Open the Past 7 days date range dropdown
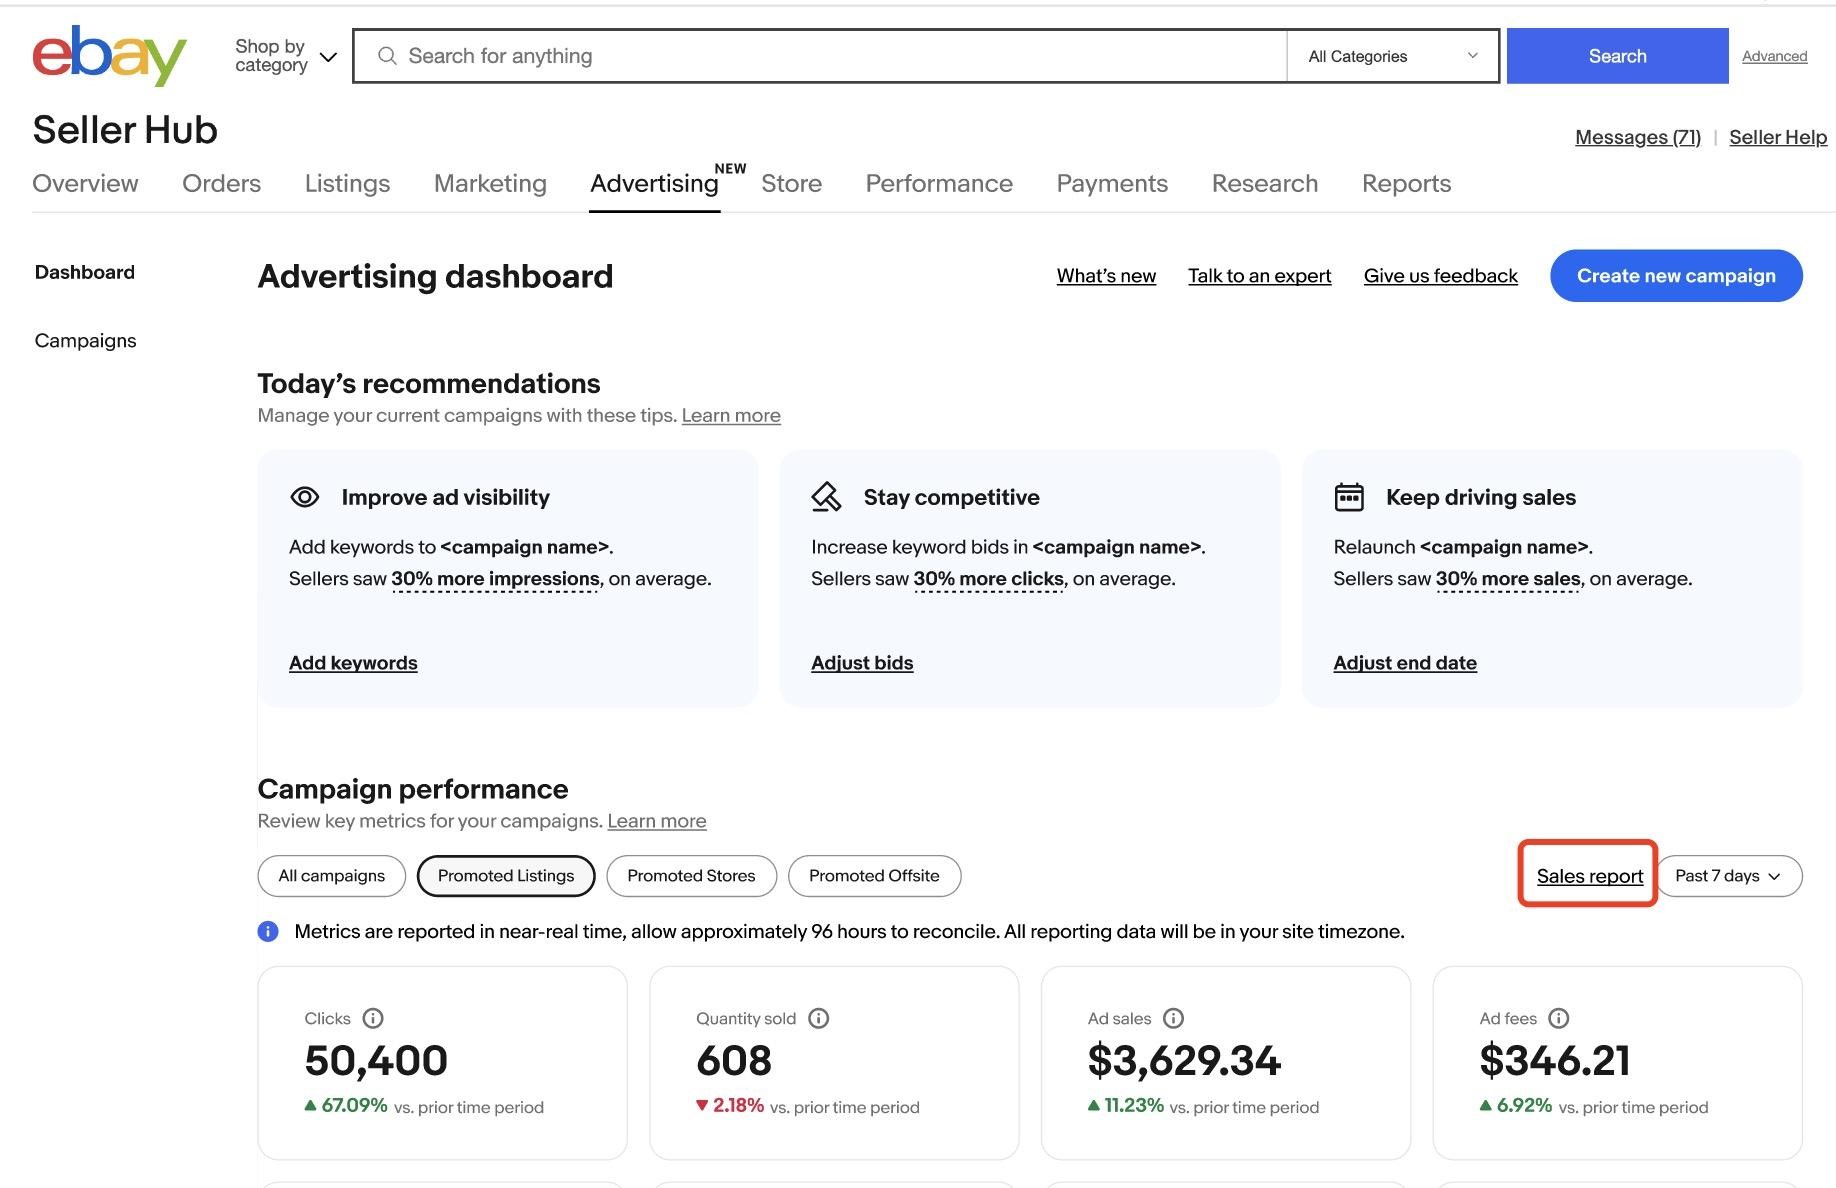This screenshot has width=1836, height=1188. [1730, 876]
